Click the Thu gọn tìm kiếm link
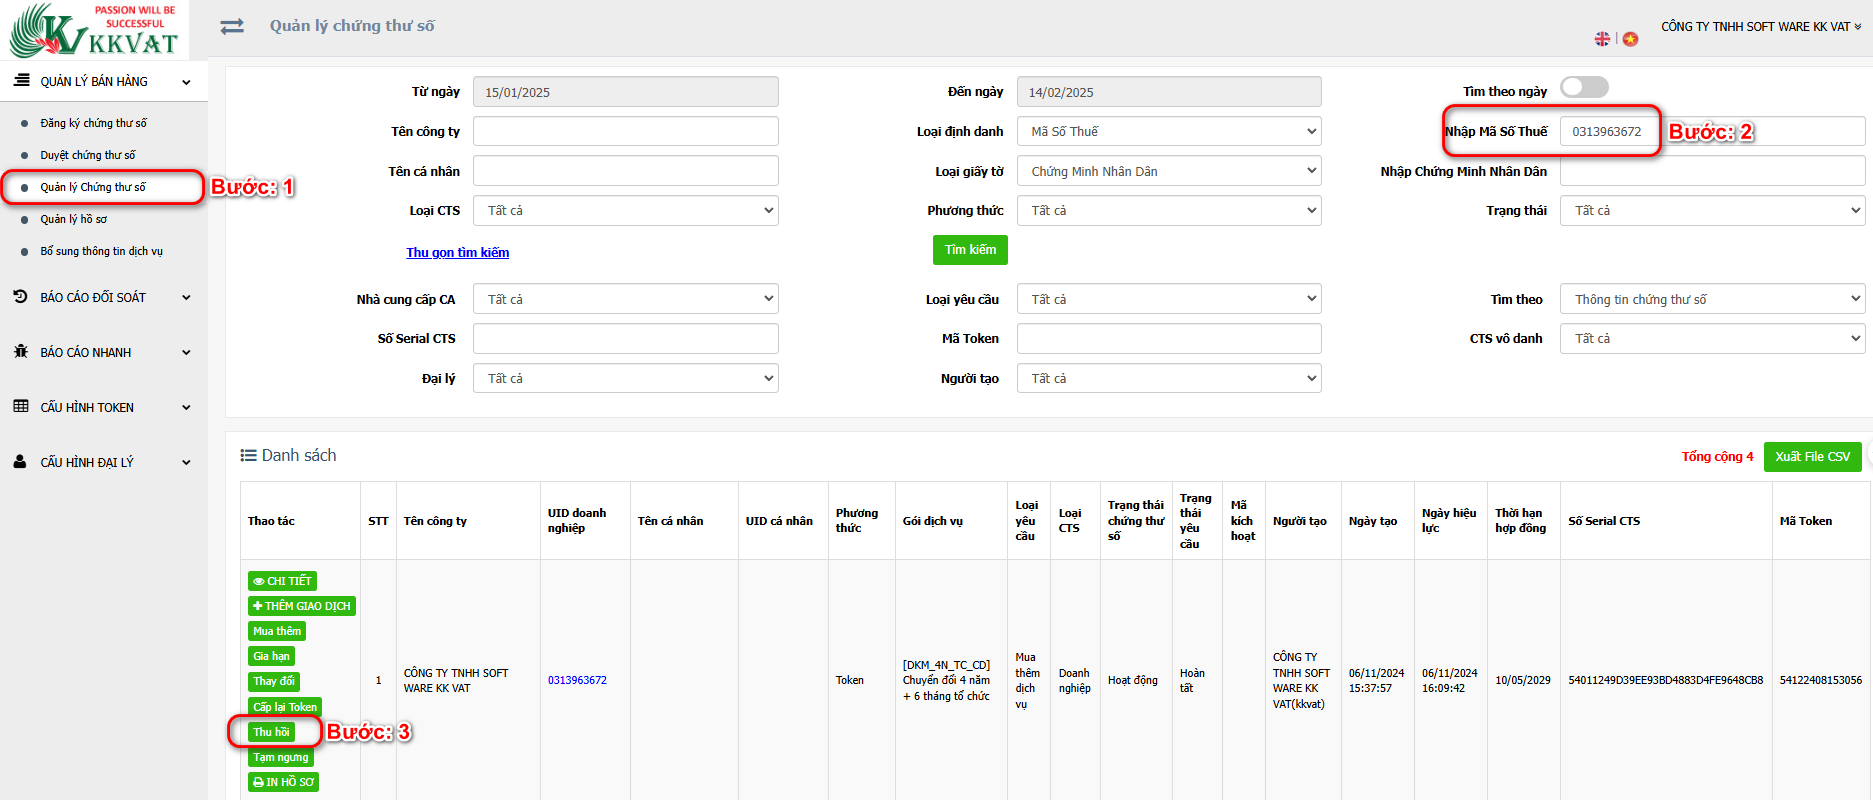Viewport: 1873px width, 800px height. pyautogui.click(x=457, y=253)
